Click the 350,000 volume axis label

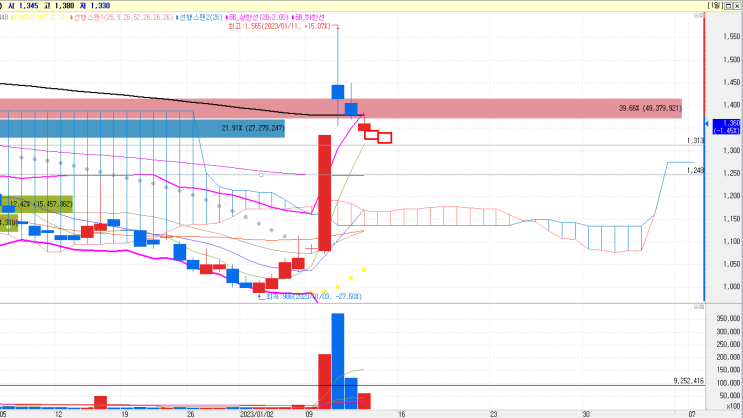tap(729, 318)
